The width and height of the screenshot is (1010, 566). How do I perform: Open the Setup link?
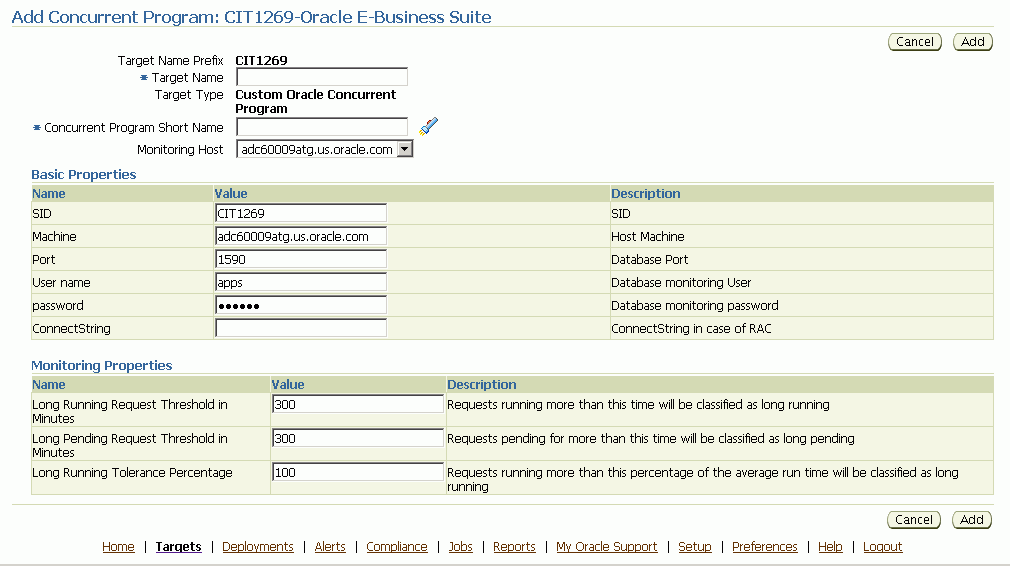pos(695,547)
